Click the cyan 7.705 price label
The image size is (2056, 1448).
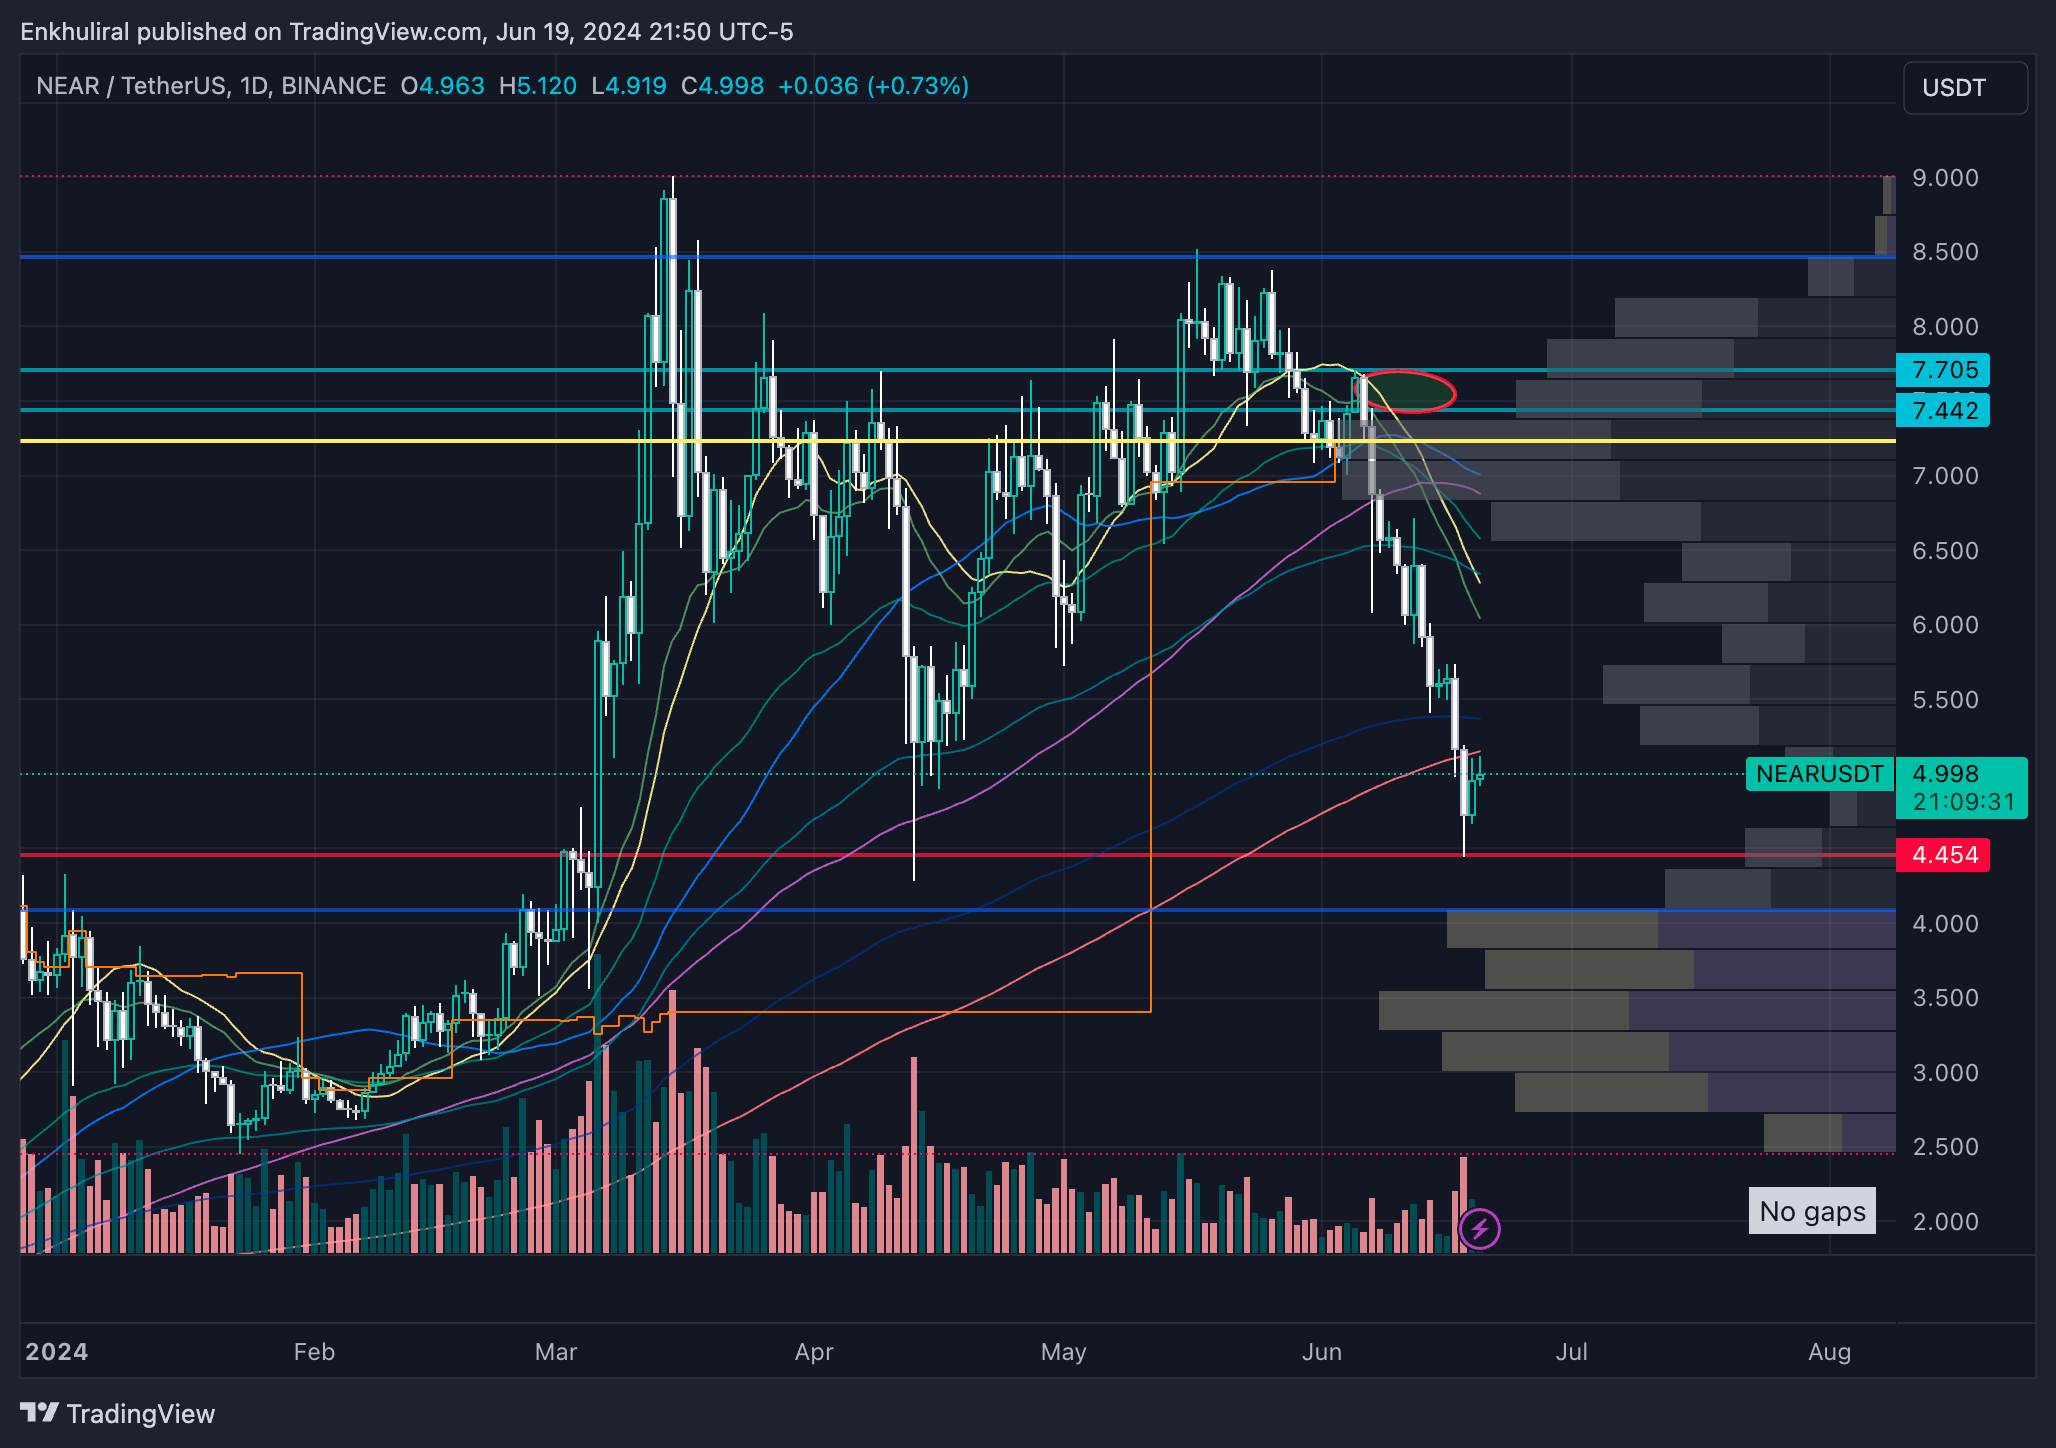tap(1943, 370)
